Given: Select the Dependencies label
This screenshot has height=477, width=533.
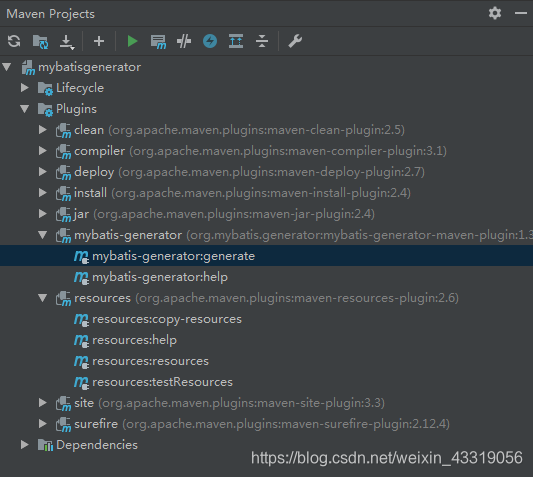Looking at the screenshot, I should coord(97,445).
